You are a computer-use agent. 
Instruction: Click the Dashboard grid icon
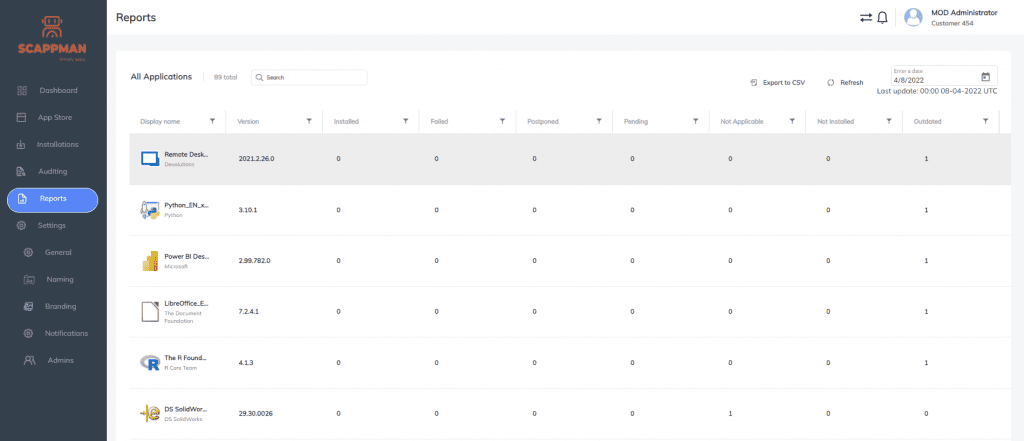click(22, 90)
